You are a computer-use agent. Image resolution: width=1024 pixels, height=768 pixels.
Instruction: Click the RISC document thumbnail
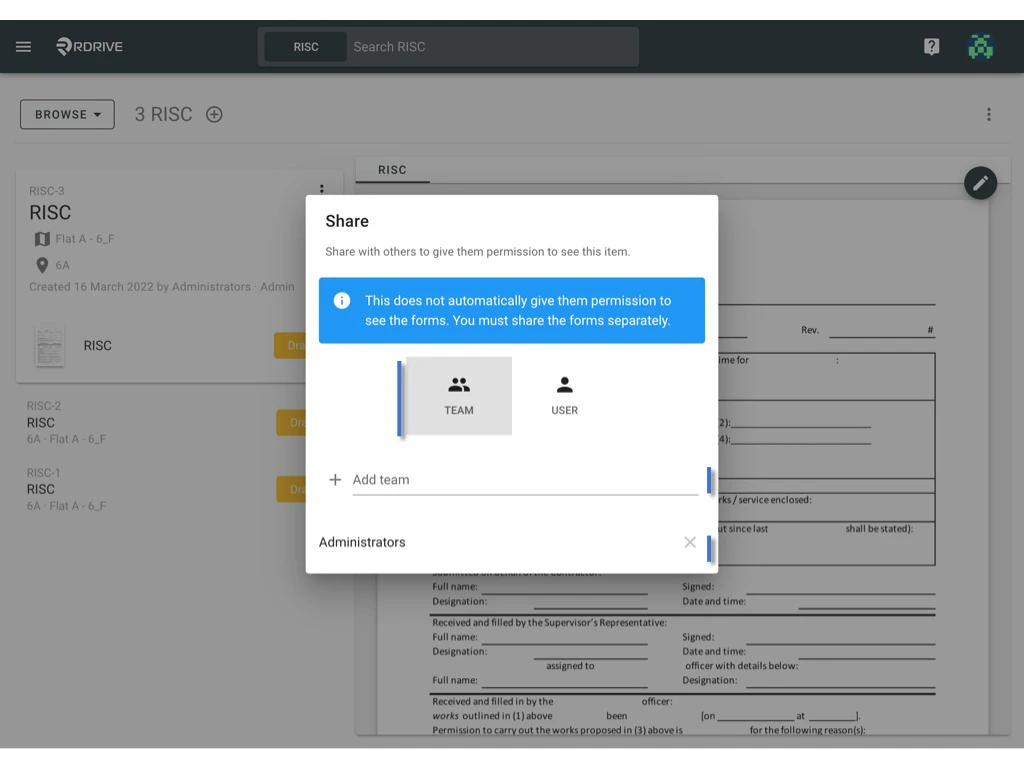pos(49,345)
